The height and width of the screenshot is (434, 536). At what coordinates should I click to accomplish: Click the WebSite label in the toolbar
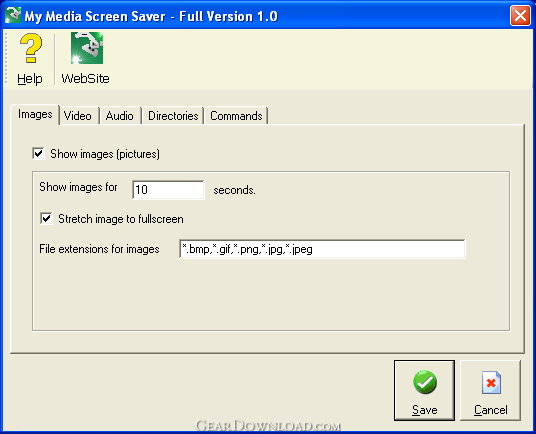coord(85,79)
